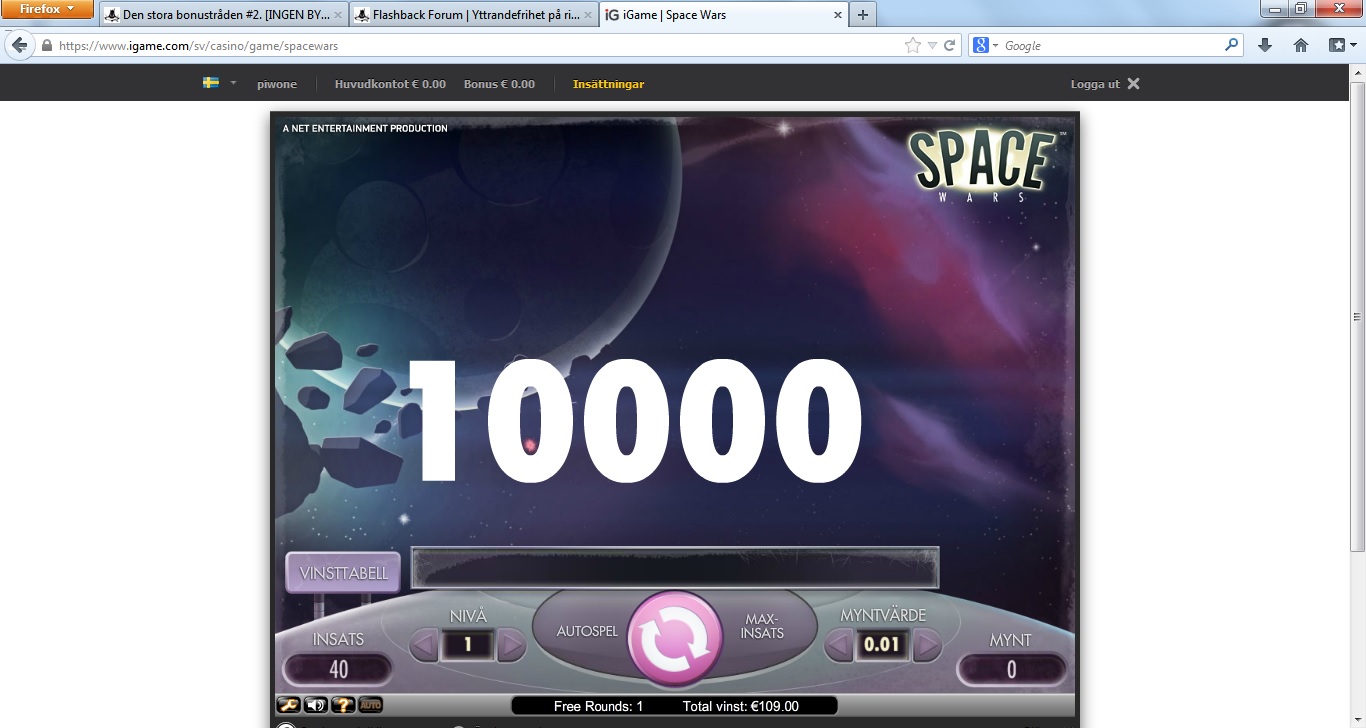
Task: Click the padlock site identity icon
Action: (x=45, y=45)
